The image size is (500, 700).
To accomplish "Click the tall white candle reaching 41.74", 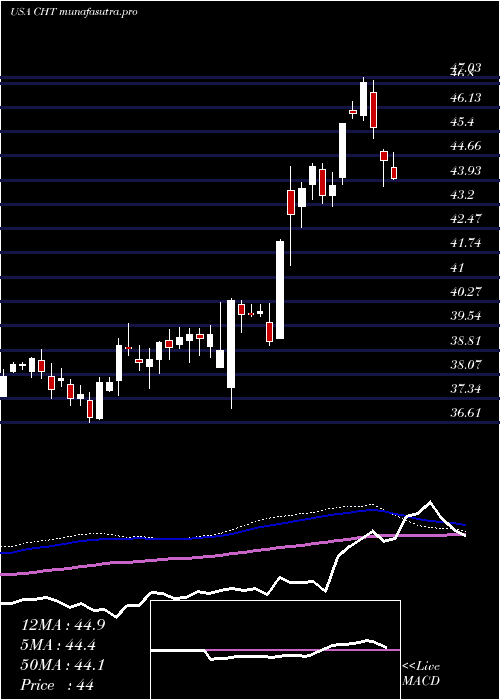I will pos(280,290).
